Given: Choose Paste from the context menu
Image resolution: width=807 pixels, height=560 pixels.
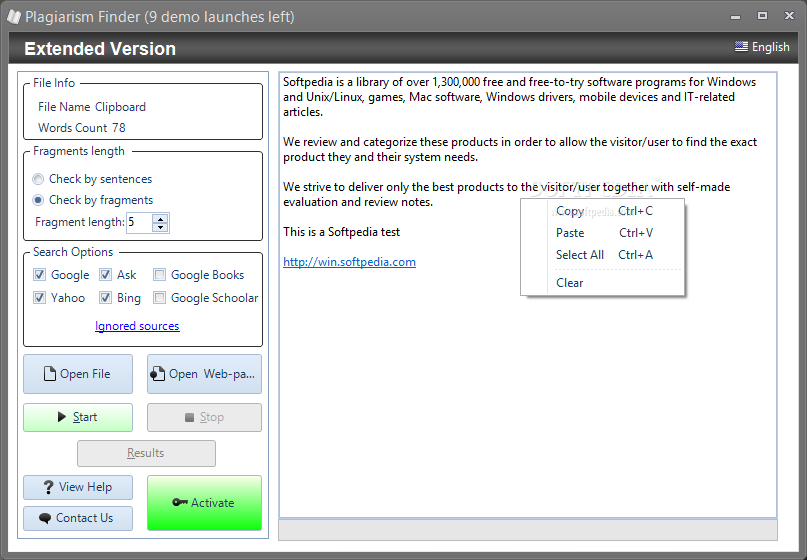Looking at the screenshot, I should (603, 233).
